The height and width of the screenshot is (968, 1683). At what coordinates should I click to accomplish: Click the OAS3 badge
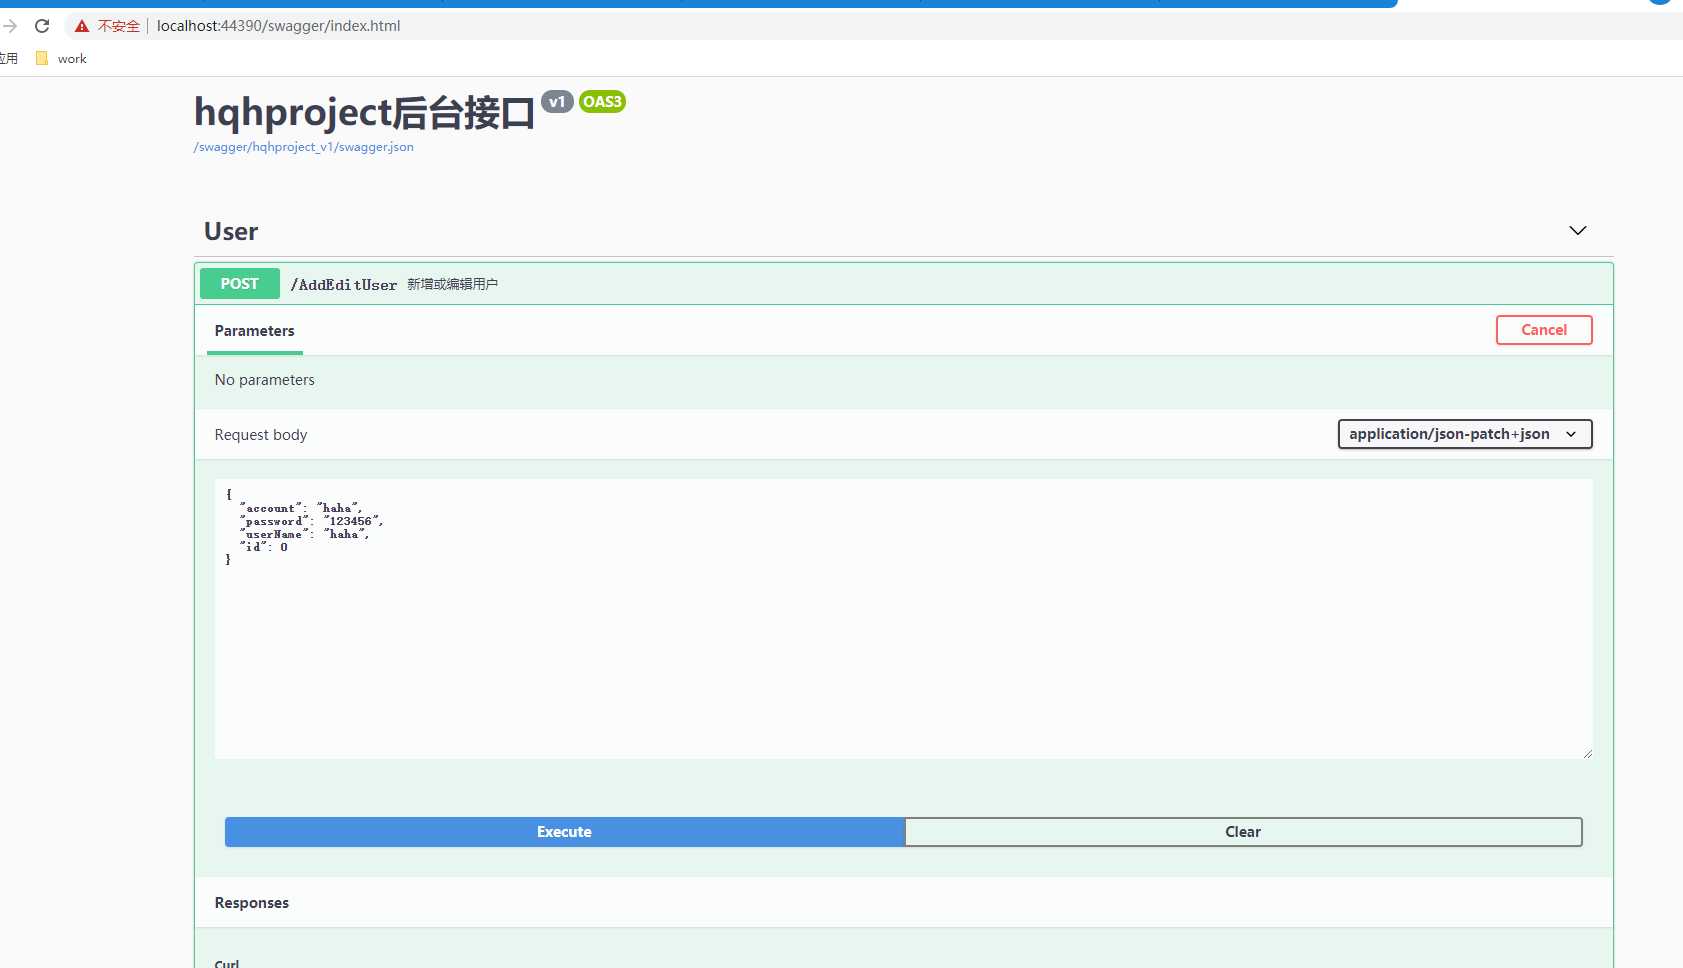tap(602, 101)
